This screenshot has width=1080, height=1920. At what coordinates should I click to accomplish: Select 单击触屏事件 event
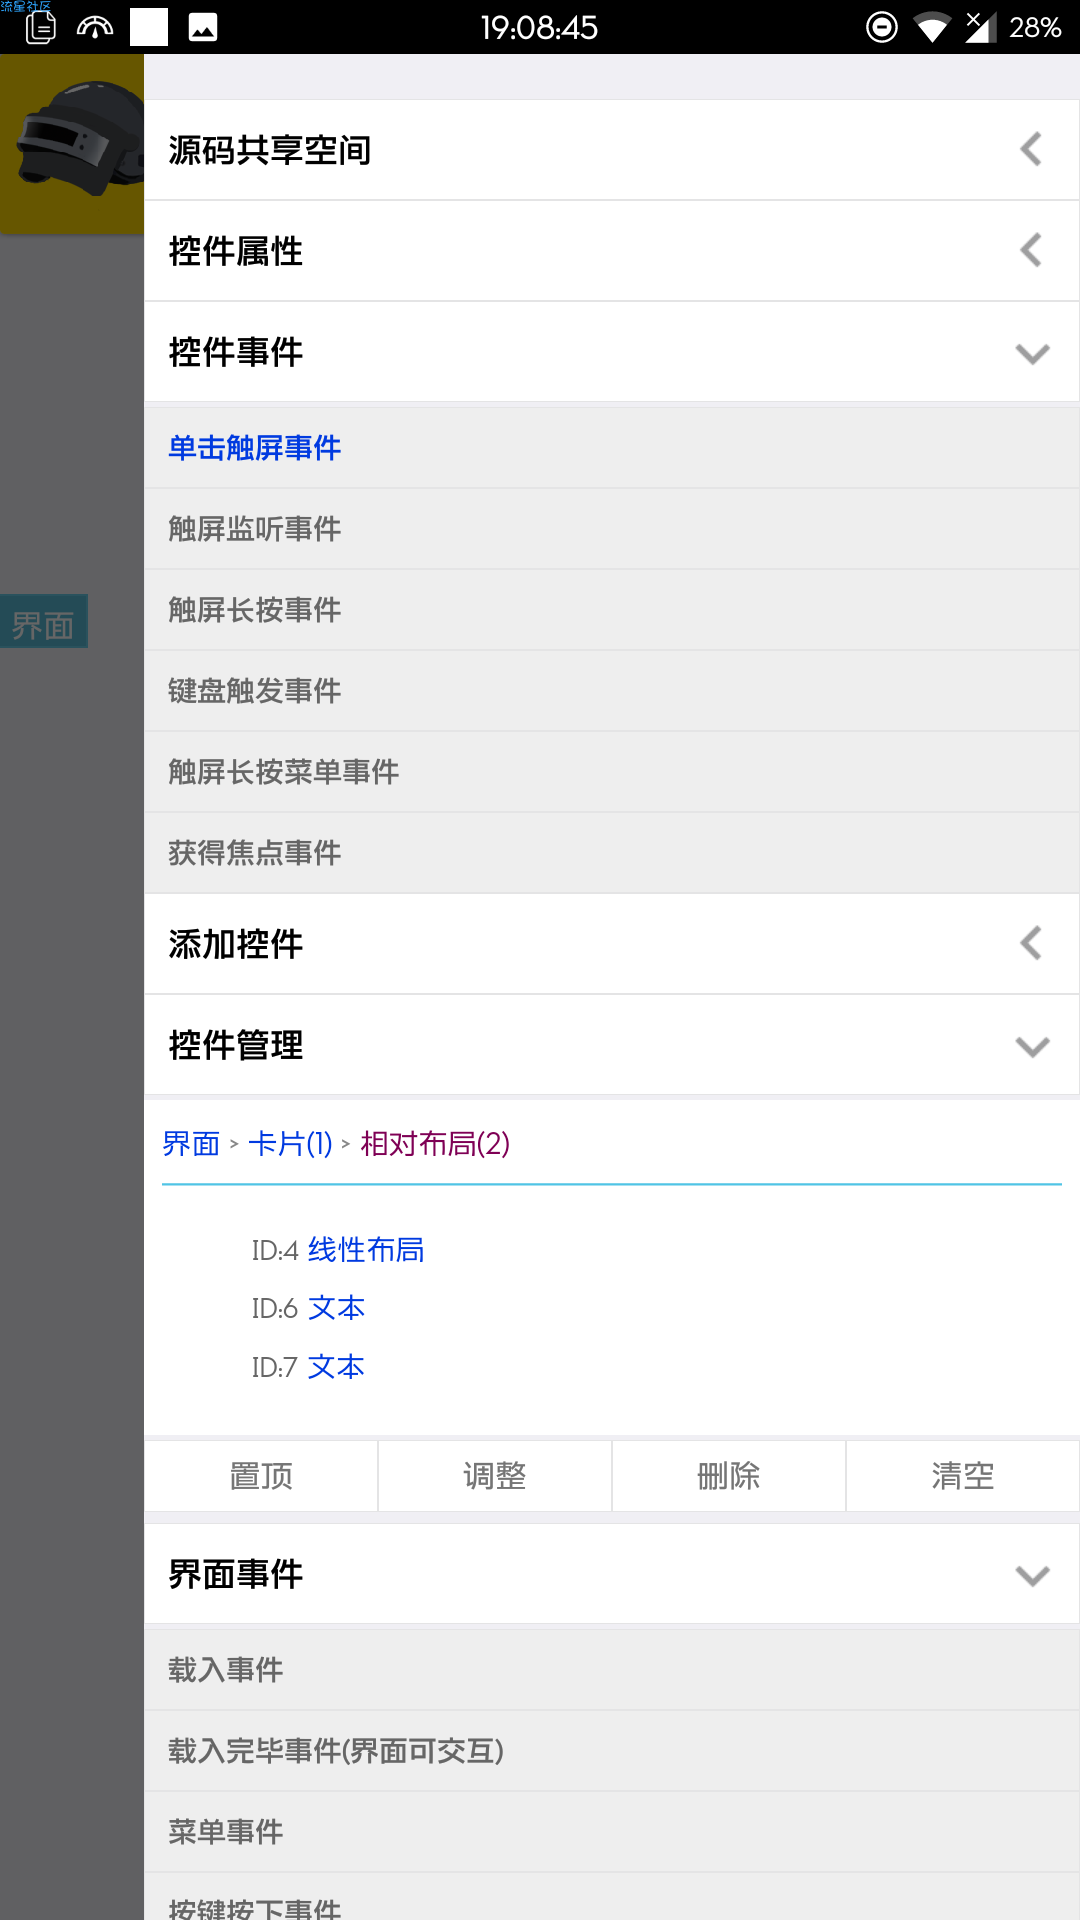tap(612, 448)
